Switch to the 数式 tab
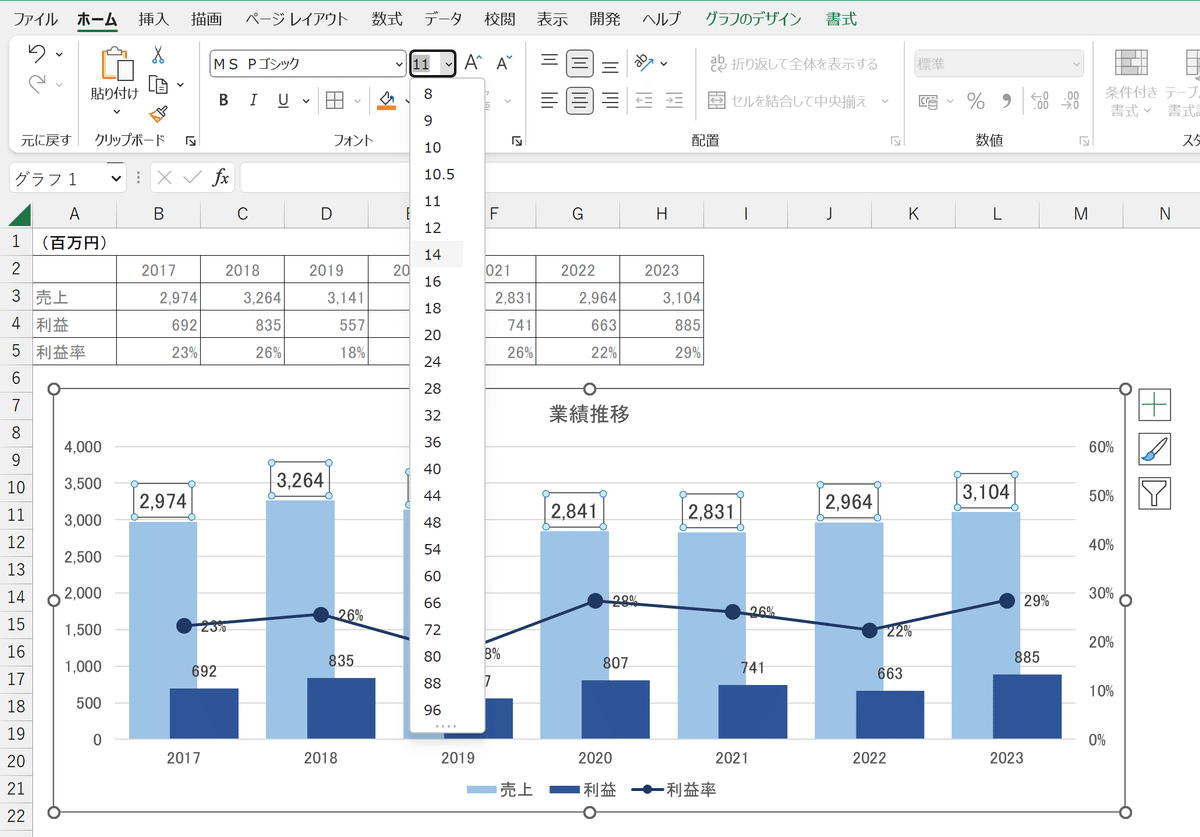1200x837 pixels. 386,19
